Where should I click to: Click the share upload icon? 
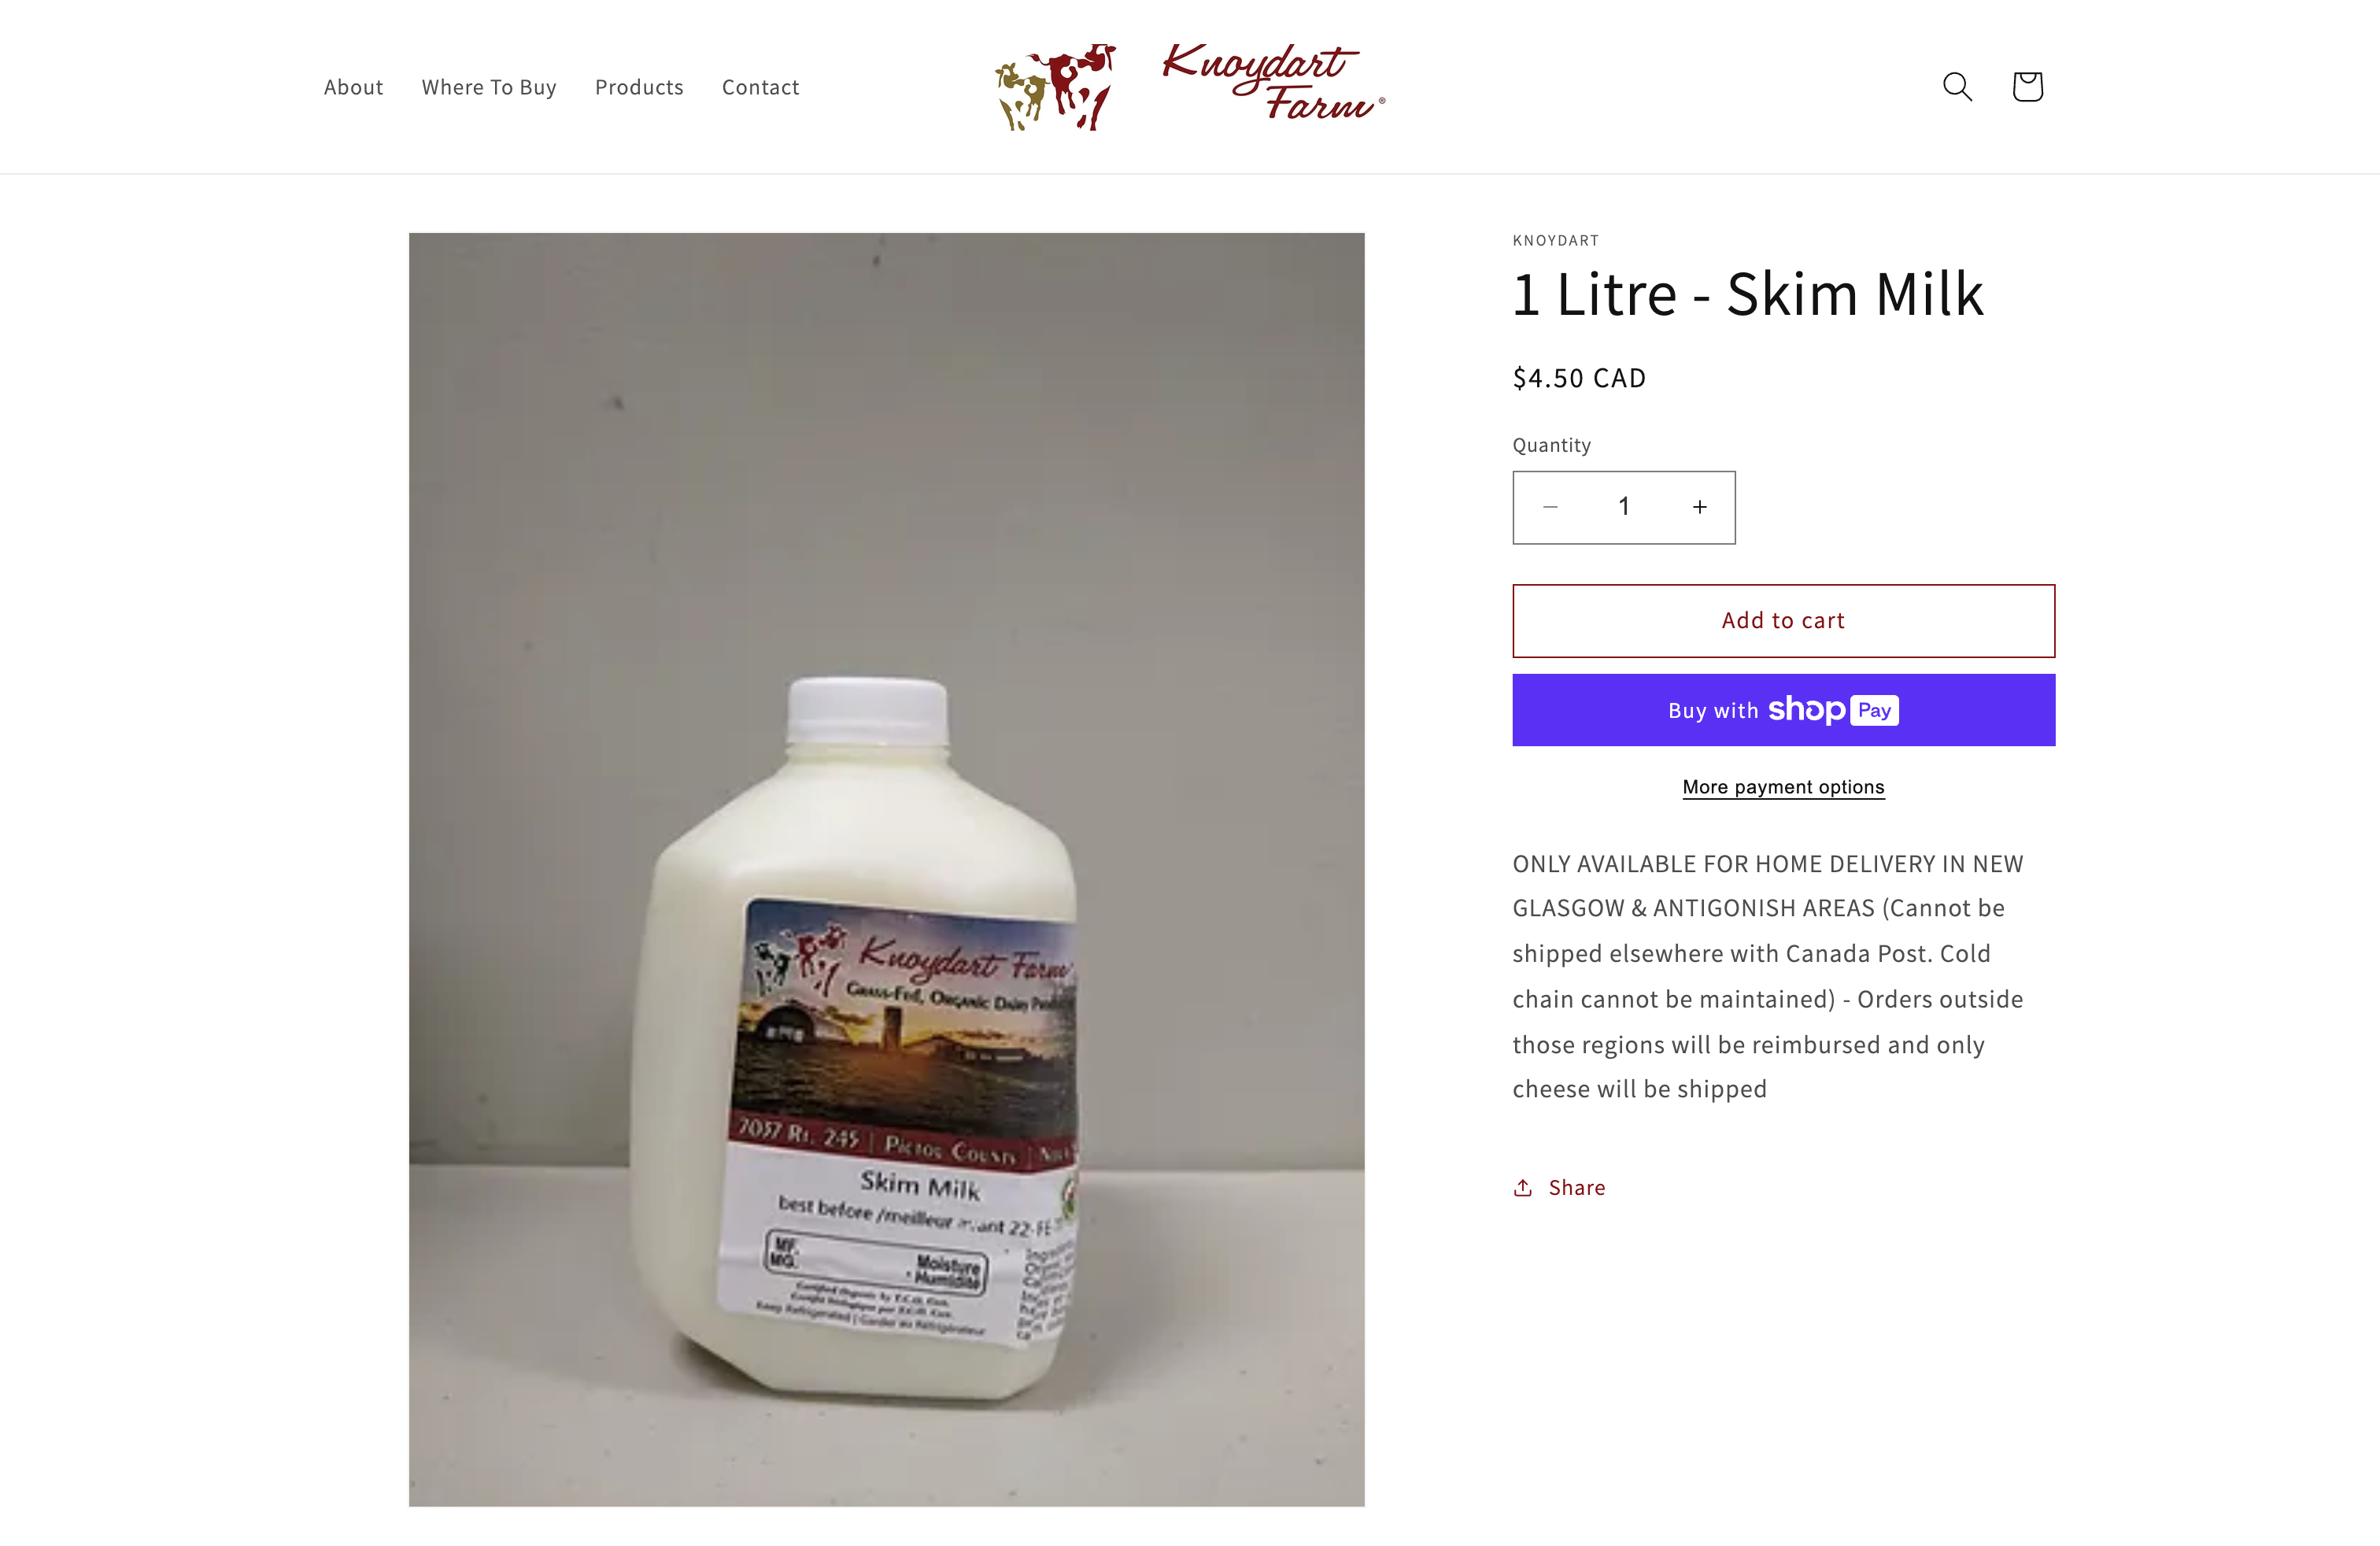pyautogui.click(x=1523, y=1187)
